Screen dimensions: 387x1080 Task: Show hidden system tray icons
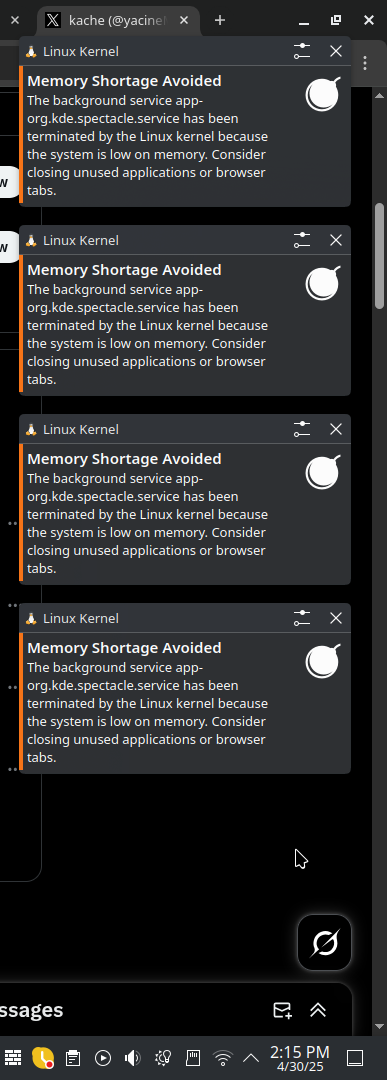pyautogui.click(x=251, y=1057)
